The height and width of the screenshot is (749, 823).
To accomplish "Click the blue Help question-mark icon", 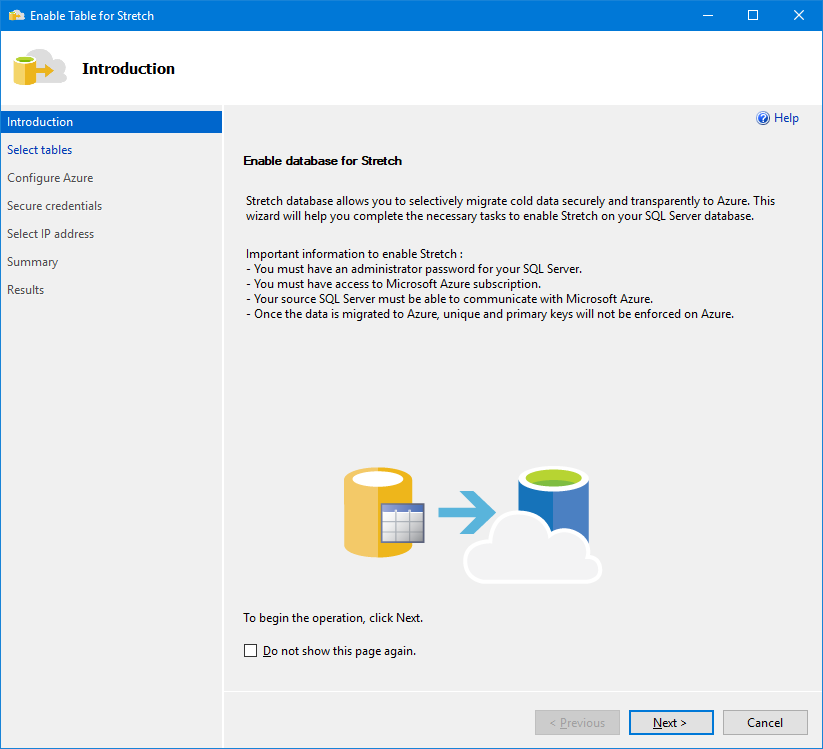I will 763,118.
